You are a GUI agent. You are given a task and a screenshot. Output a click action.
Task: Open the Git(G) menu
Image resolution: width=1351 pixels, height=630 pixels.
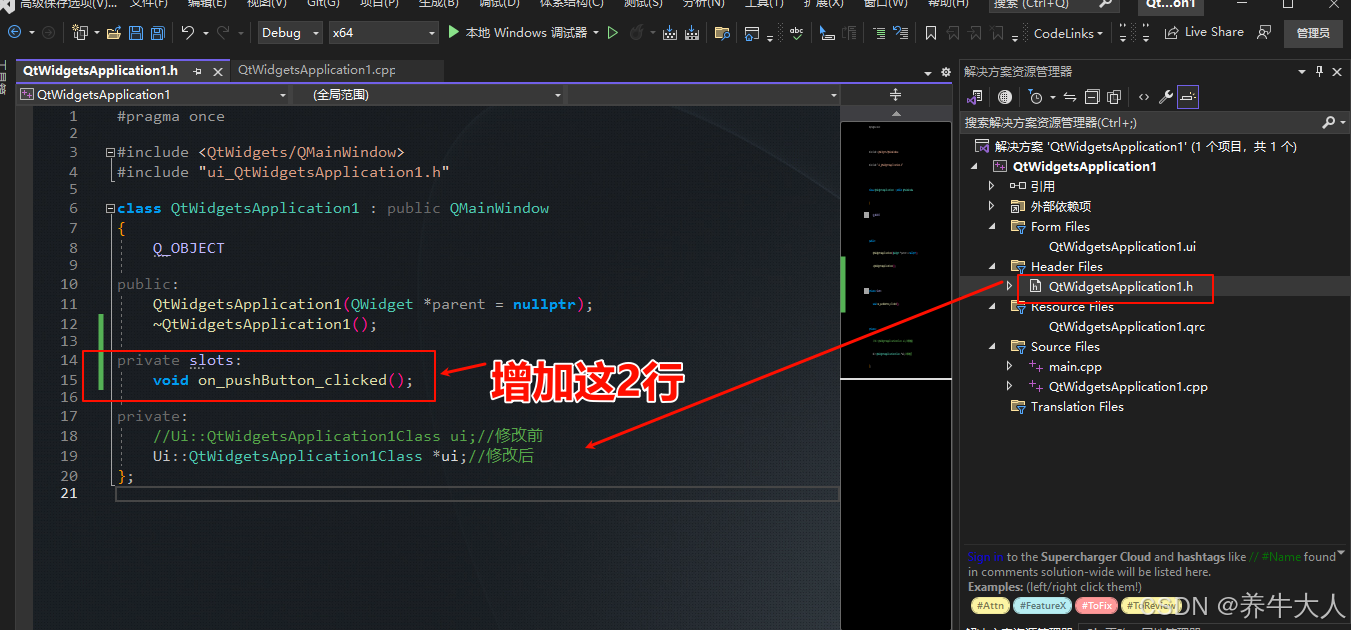(323, 4)
